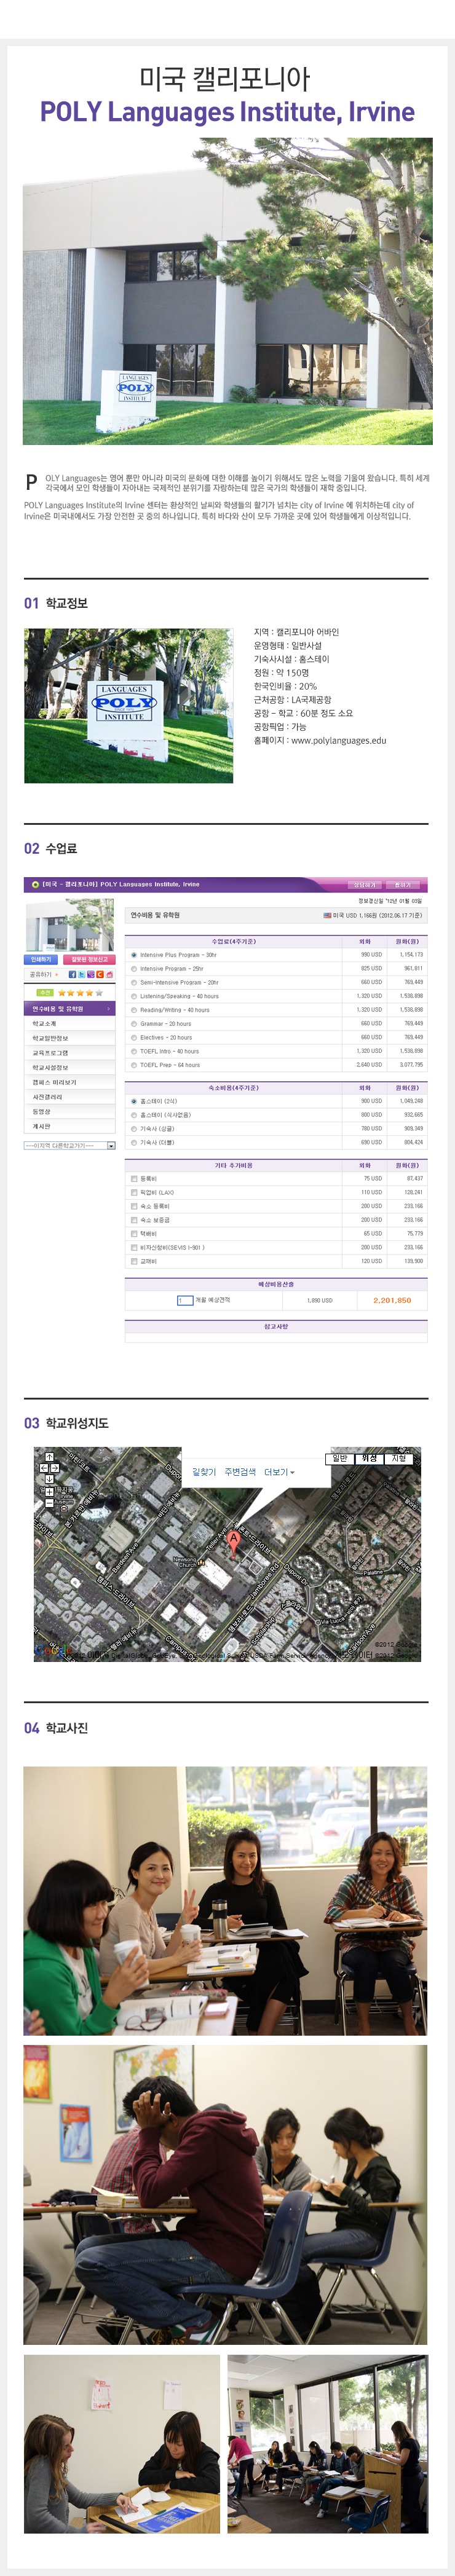
Task: Check the 교재비 checkbox
Action: 134,1262
